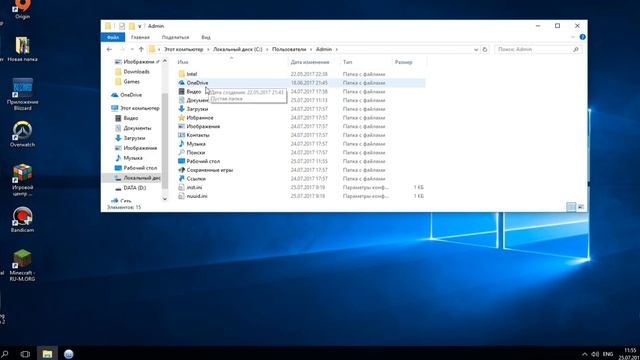Show hidden system tray icons
640x360 pixels.
(x=584, y=354)
